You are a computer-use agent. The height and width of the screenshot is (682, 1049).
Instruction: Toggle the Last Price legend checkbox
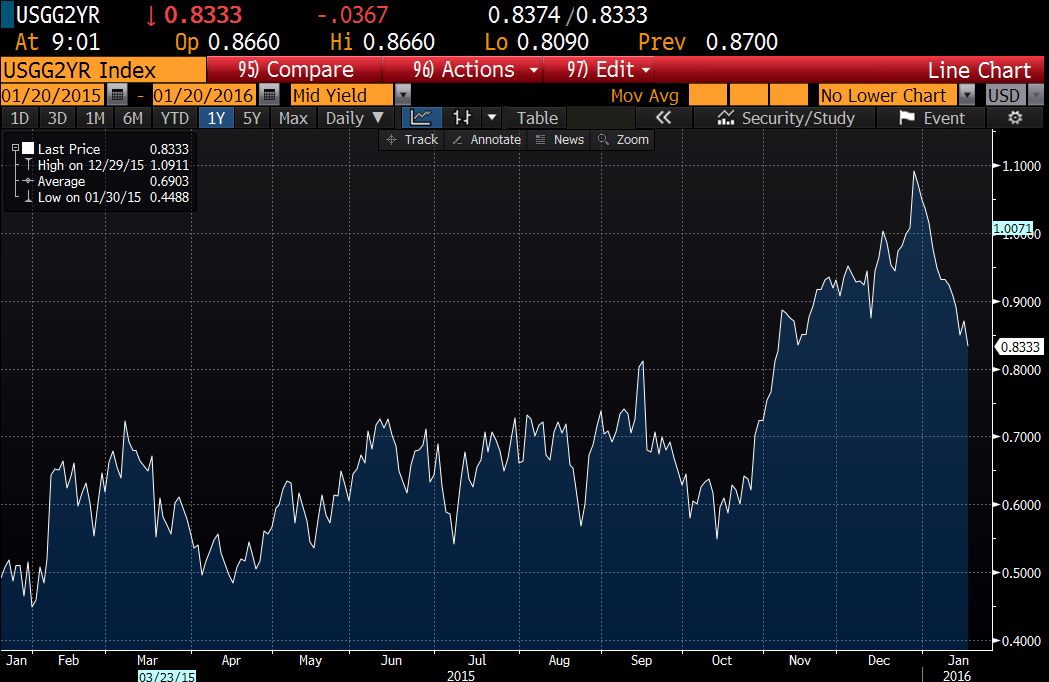click(27, 148)
